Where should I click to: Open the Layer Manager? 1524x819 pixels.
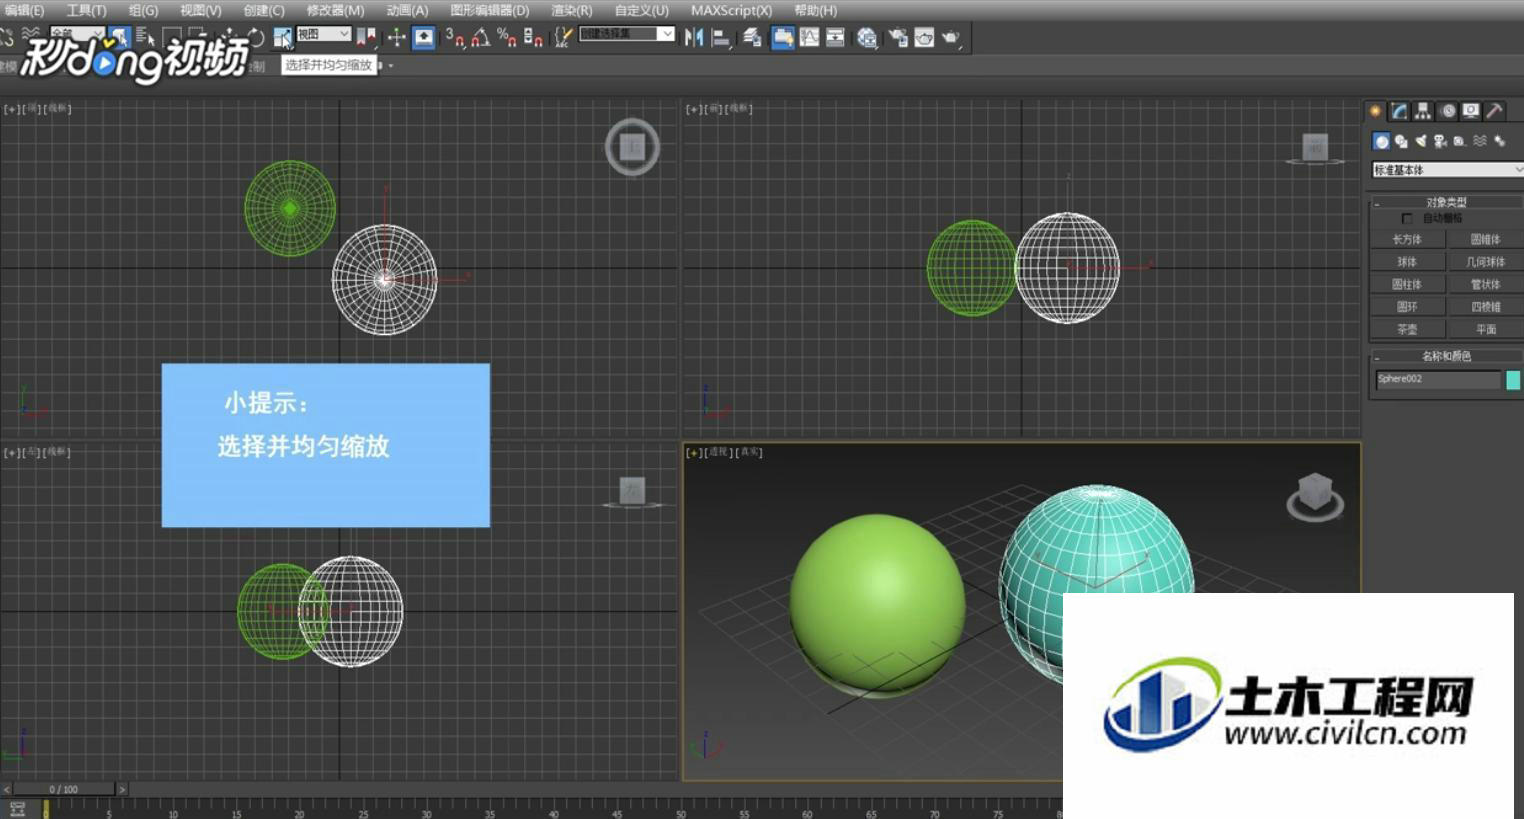click(x=752, y=38)
